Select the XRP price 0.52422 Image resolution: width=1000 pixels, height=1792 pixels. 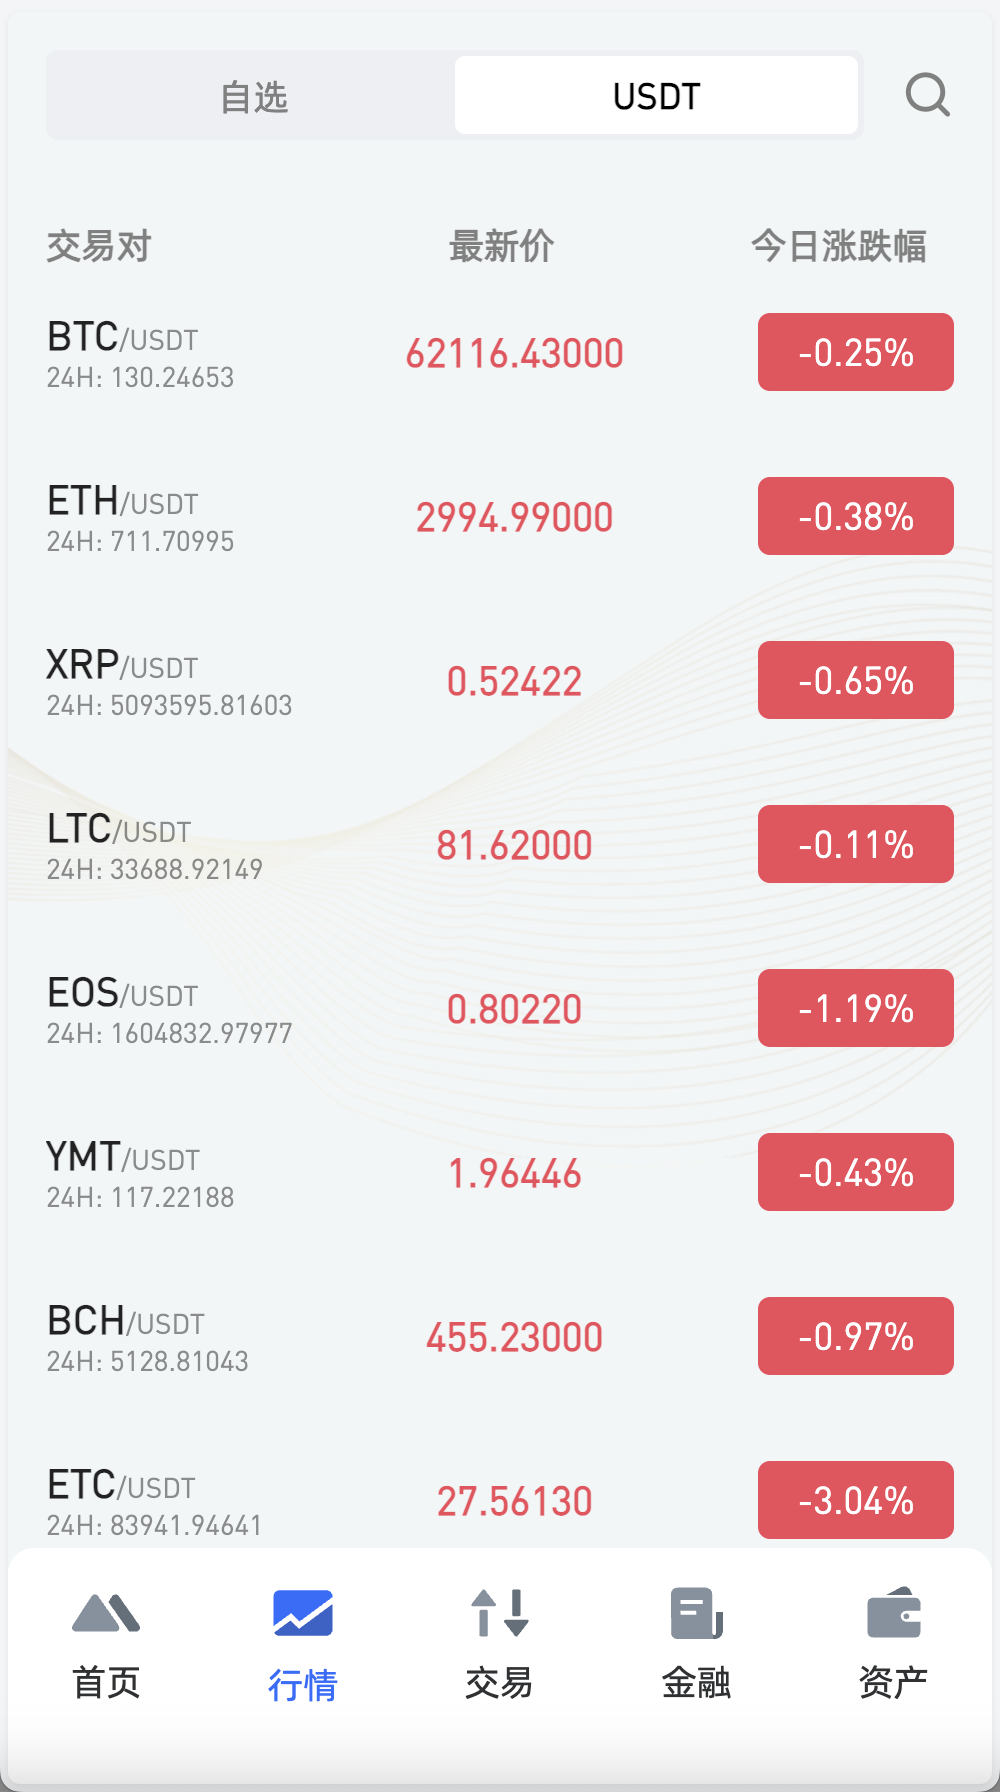(x=514, y=681)
